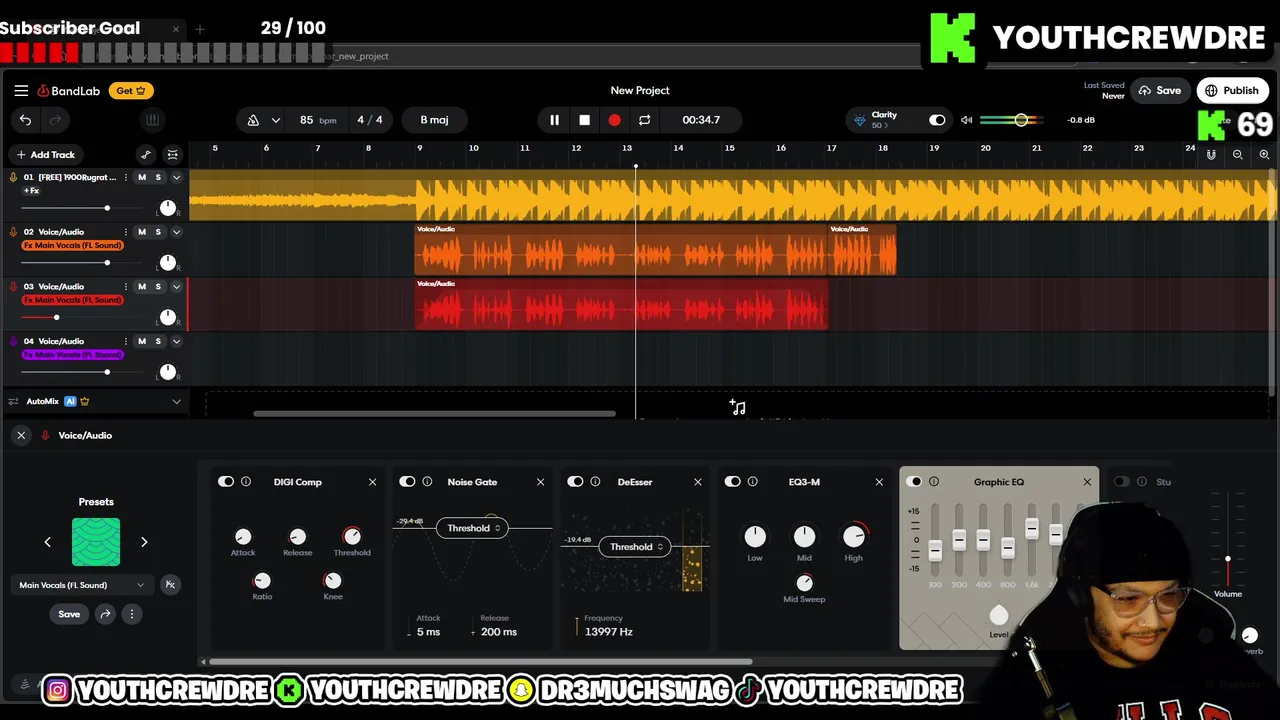The width and height of the screenshot is (1280, 720).
Task: Click the add loop music note icon
Action: 738,407
